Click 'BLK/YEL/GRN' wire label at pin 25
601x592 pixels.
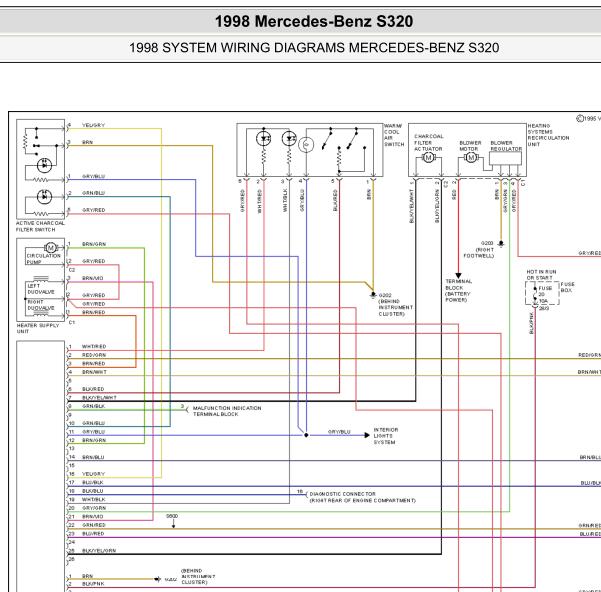click(99, 551)
